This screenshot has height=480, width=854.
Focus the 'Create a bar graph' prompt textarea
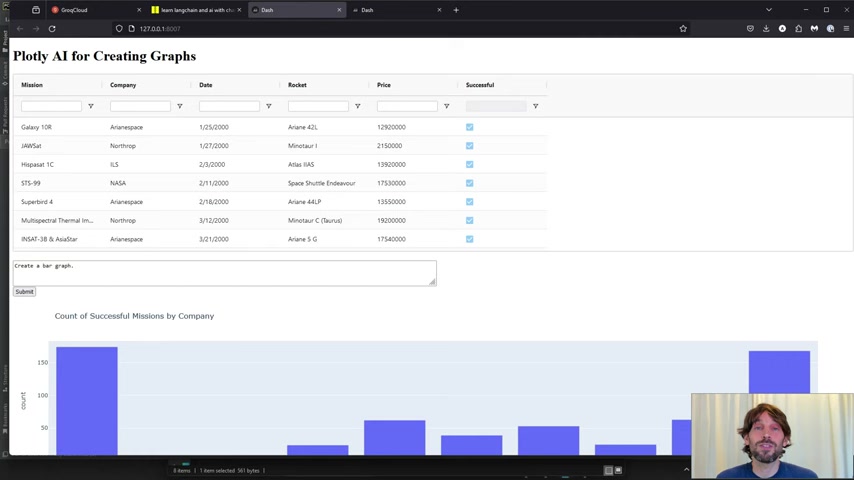[x=224, y=273]
